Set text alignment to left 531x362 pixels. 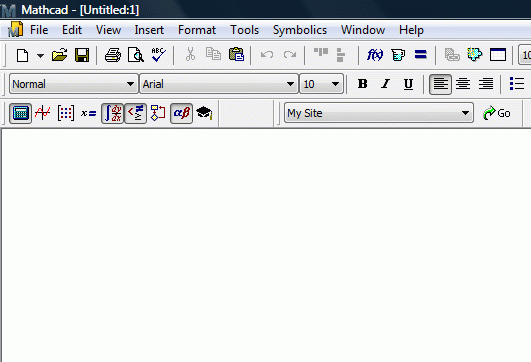[x=440, y=84]
